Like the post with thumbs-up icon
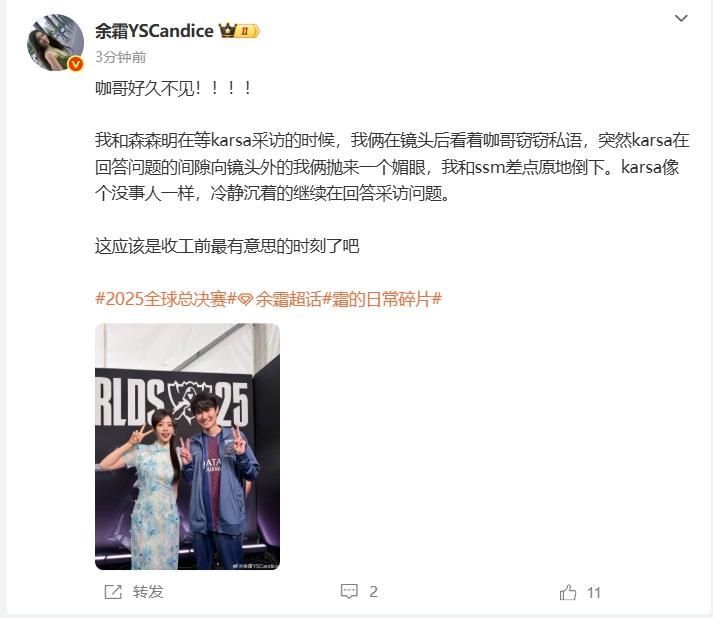This screenshot has height=618, width=713. coord(568,592)
